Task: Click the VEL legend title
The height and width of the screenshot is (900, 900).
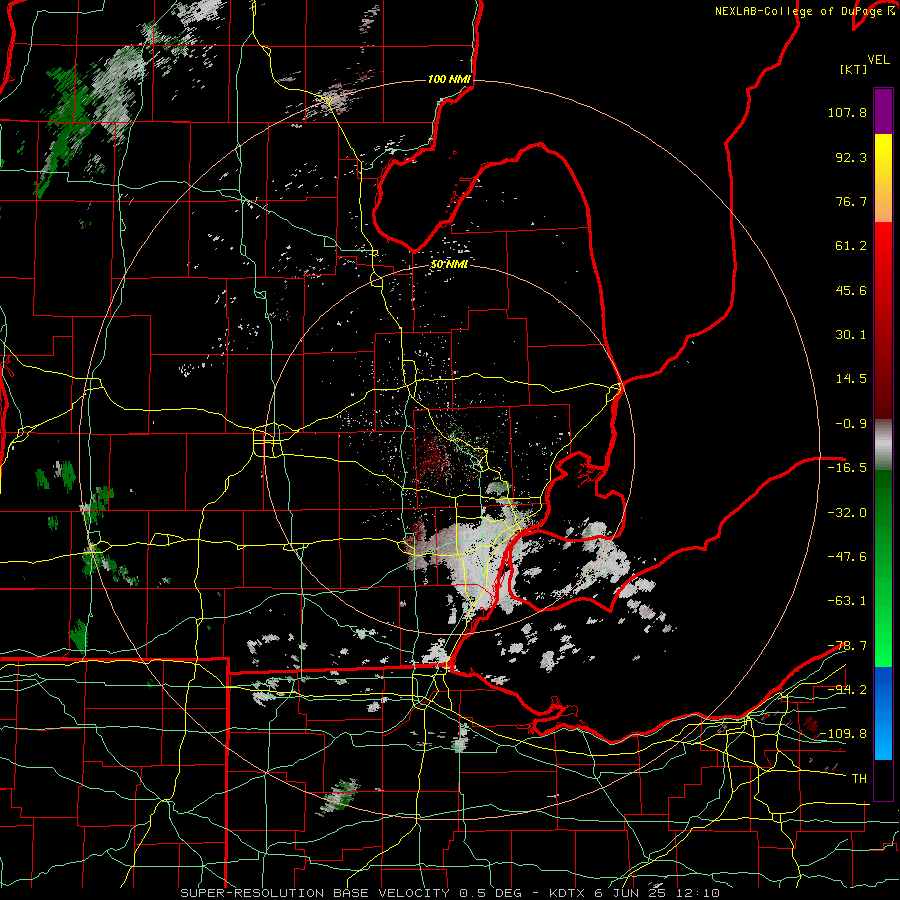Action: click(879, 60)
